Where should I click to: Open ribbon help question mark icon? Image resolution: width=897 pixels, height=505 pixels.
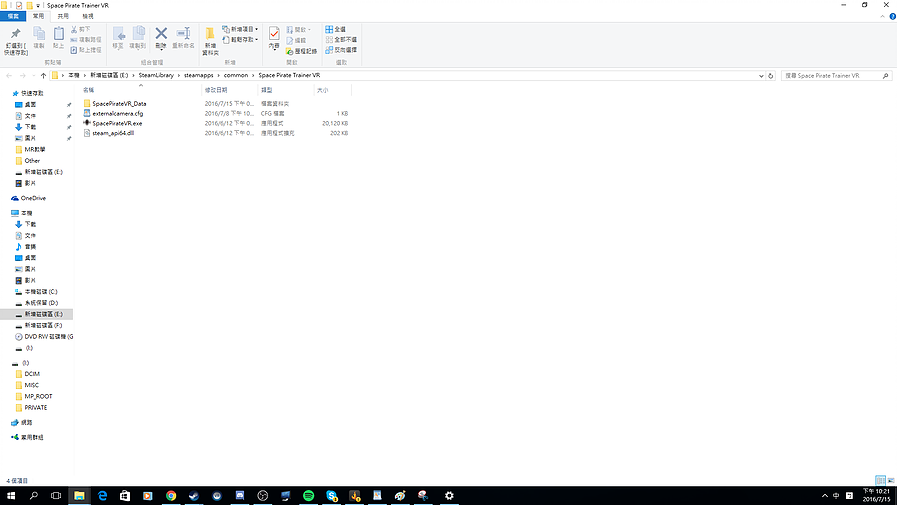tap(892, 17)
